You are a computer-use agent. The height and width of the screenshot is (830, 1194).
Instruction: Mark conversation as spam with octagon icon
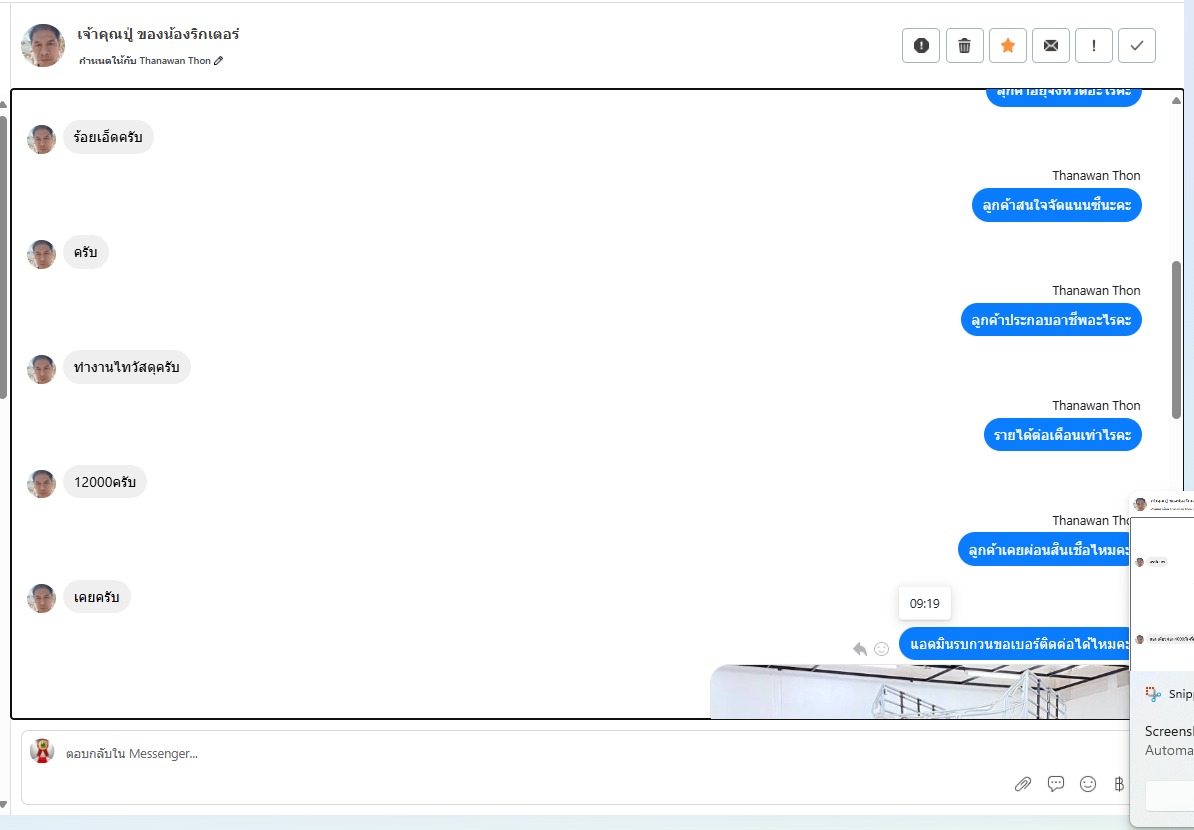(x=921, y=46)
